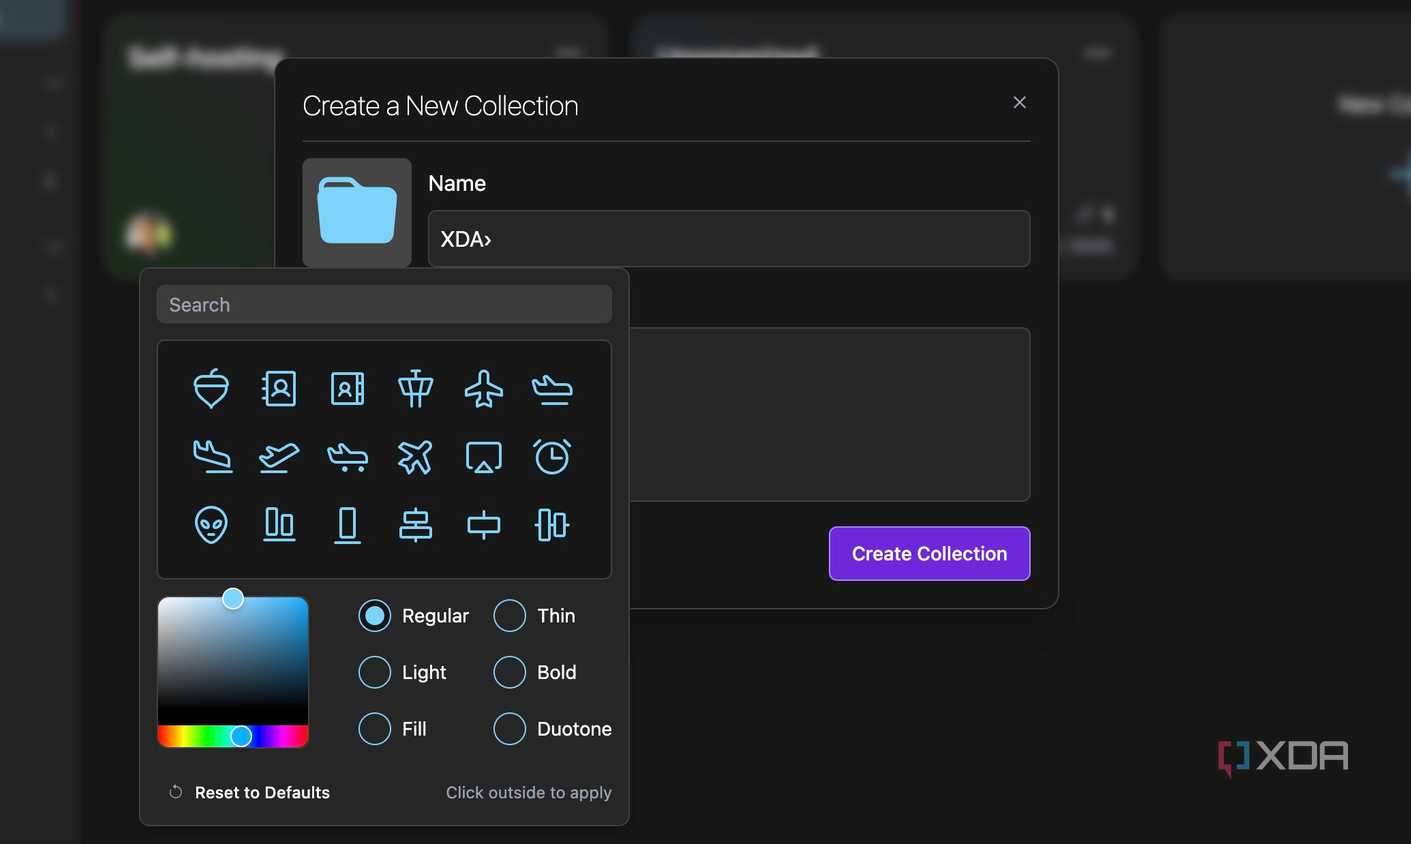1411x844 pixels.
Task: Select the Bold icon weight
Action: tap(510, 672)
